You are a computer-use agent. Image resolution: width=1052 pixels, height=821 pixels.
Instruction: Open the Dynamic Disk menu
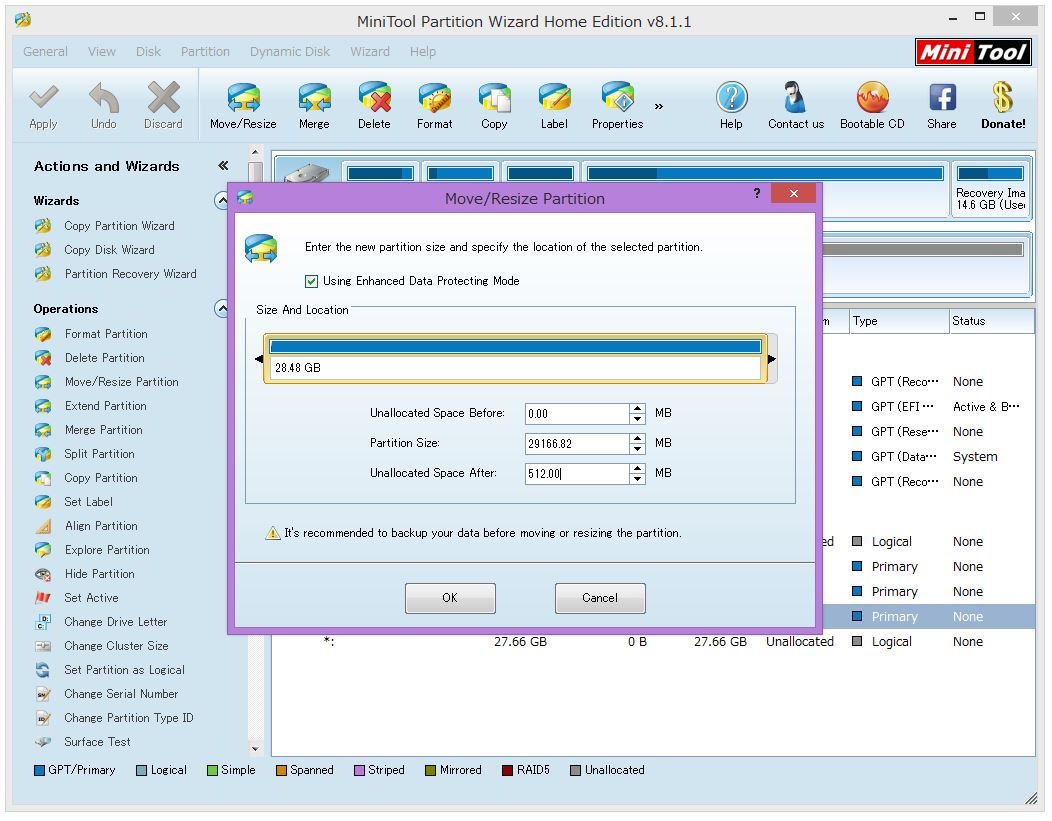coord(289,52)
